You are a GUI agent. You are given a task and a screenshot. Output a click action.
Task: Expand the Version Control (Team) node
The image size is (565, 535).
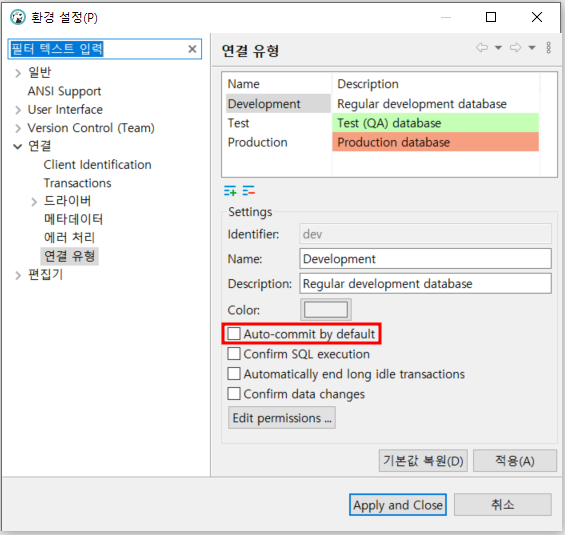[x=18, y=128]
